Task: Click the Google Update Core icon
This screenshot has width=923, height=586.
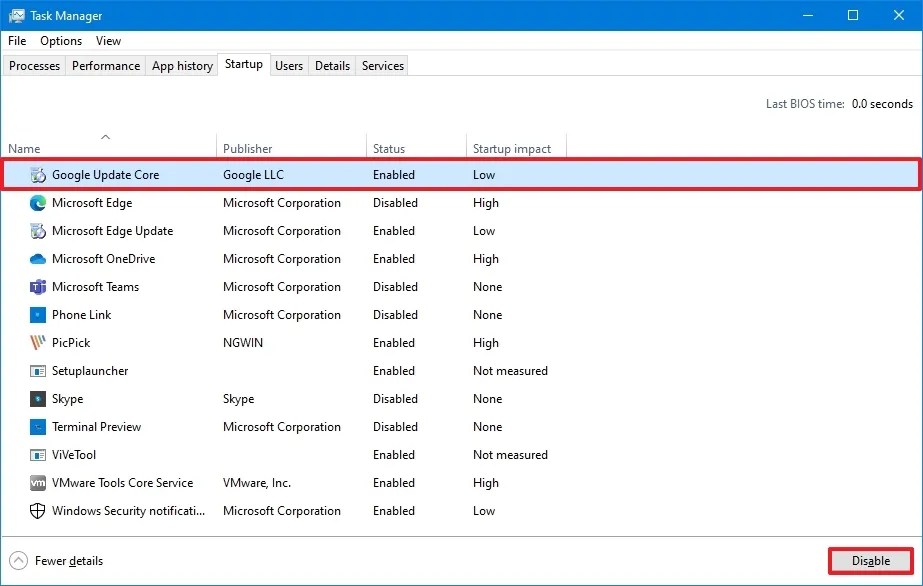Action: coord(38,175)
